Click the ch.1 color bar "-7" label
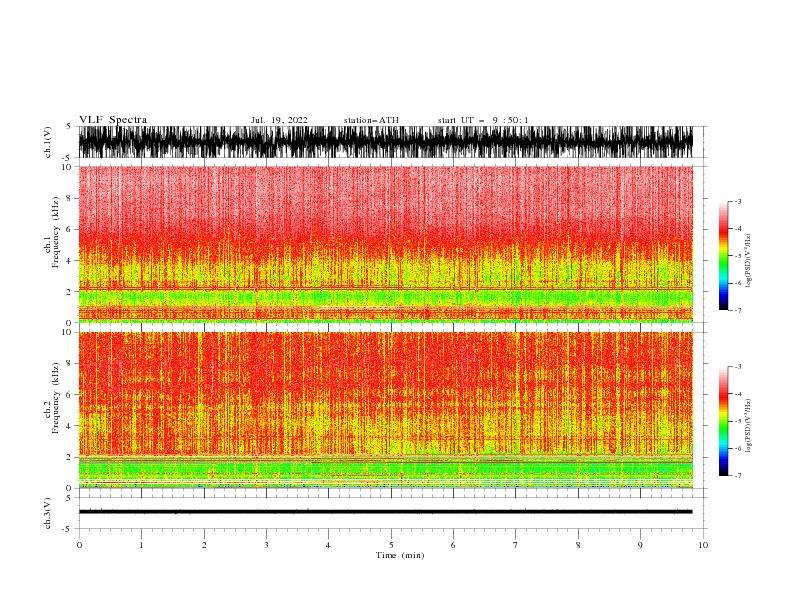 [738, 310]
